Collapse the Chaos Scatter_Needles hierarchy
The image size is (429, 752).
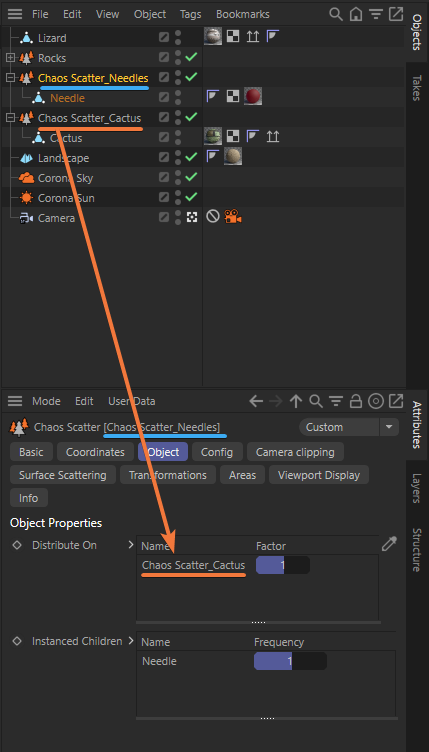tap(10, 78)
